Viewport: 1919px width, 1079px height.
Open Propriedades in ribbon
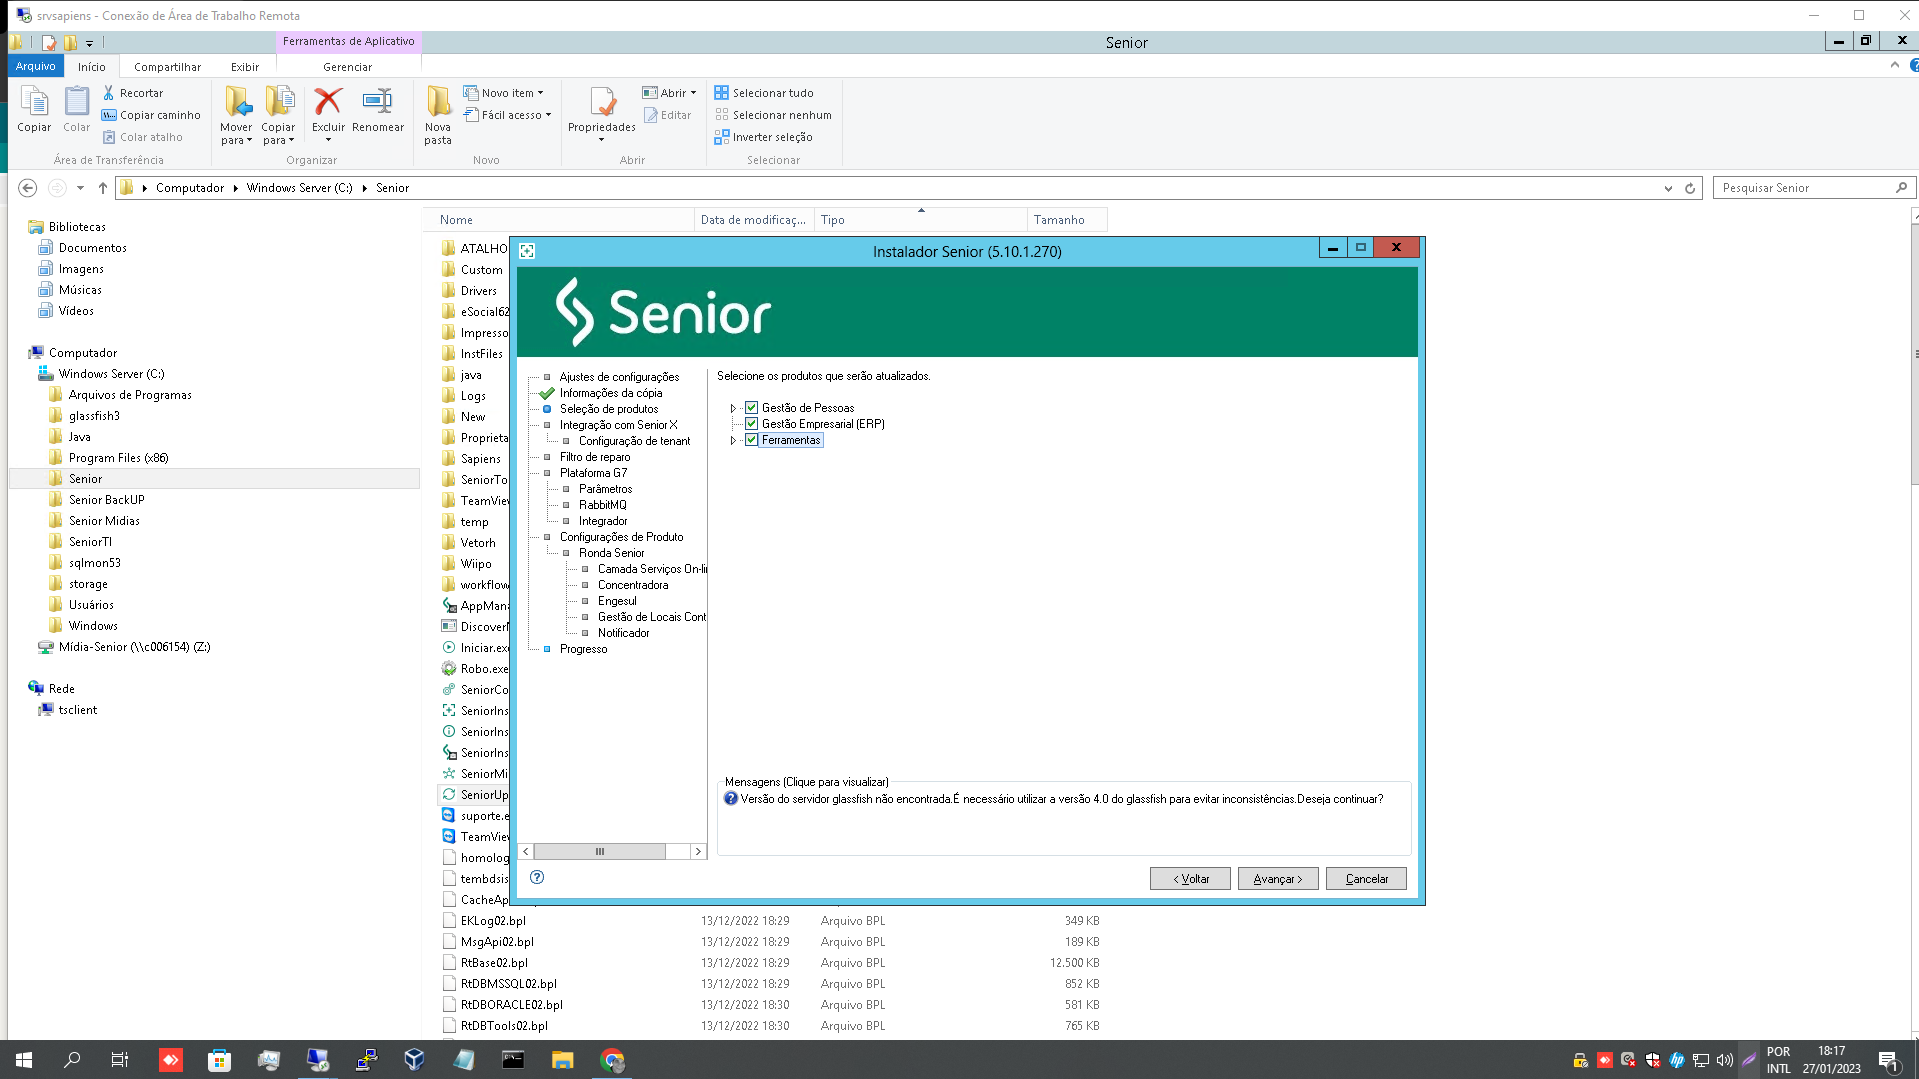point(601,112)
